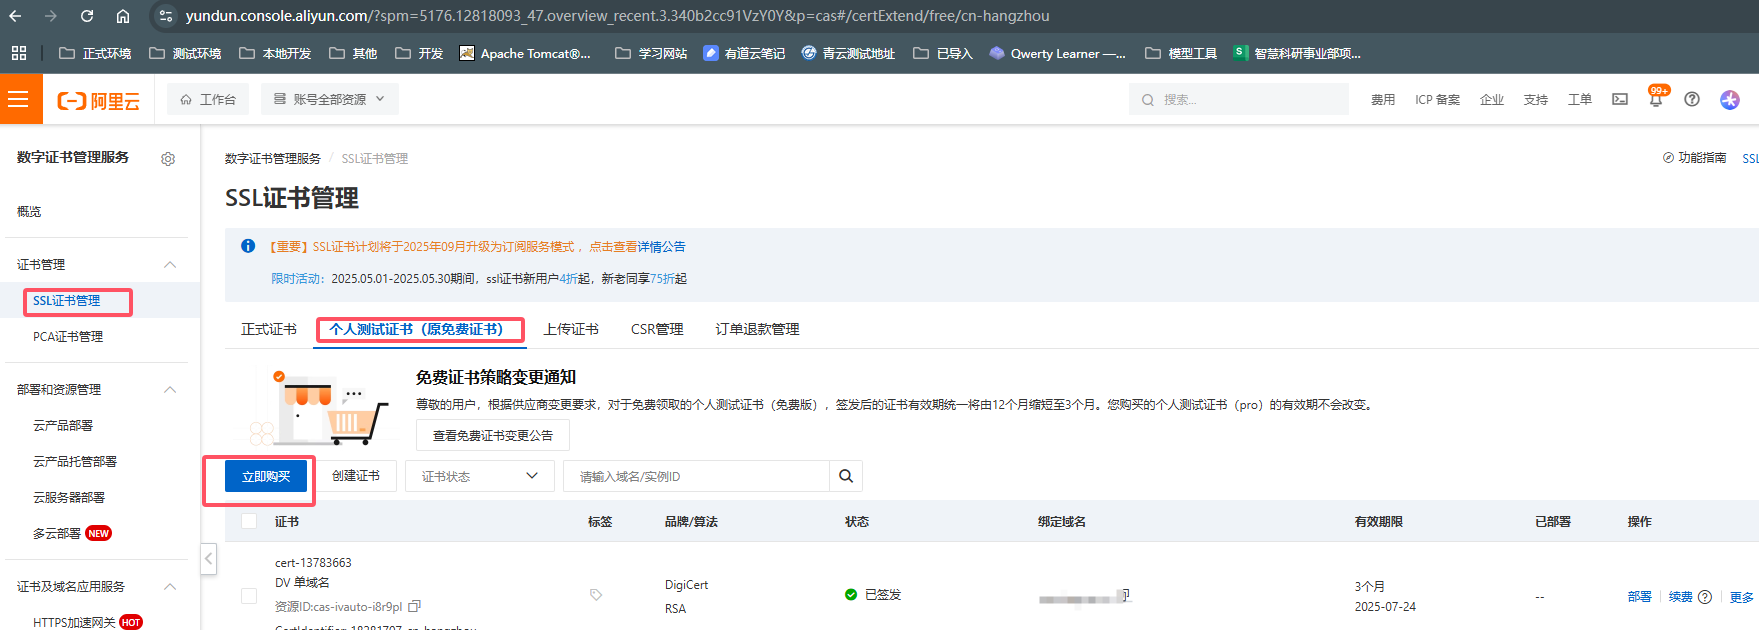1759x630 pixels.
Task: Open 云产品托管部署 in the sidebar
Action: coord(75,462)
